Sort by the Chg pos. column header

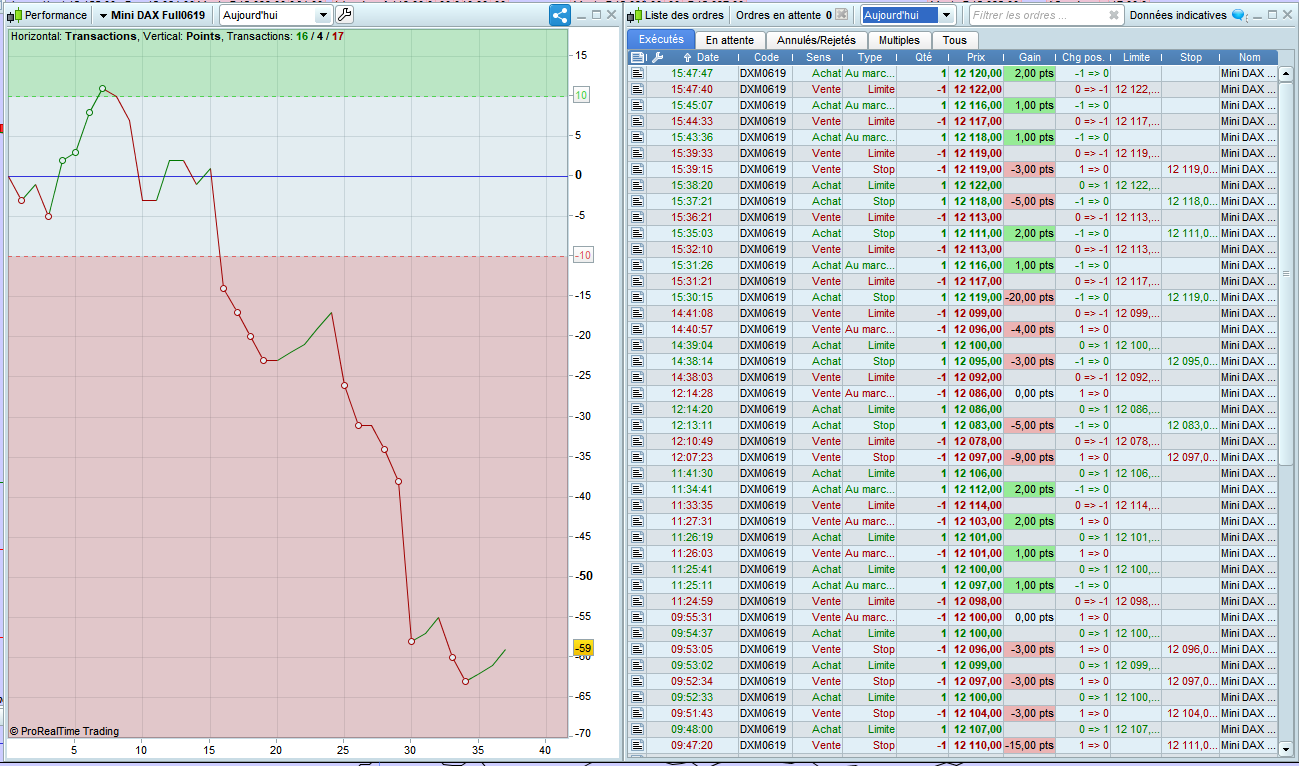(x=1083, y=58)
